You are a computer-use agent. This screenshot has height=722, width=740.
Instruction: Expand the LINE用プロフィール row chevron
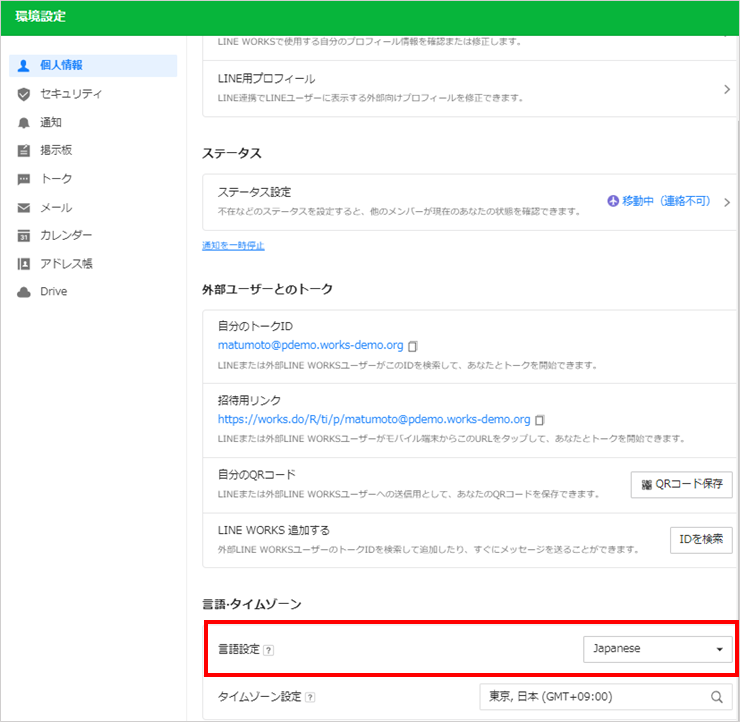click(x=726, y=89)
